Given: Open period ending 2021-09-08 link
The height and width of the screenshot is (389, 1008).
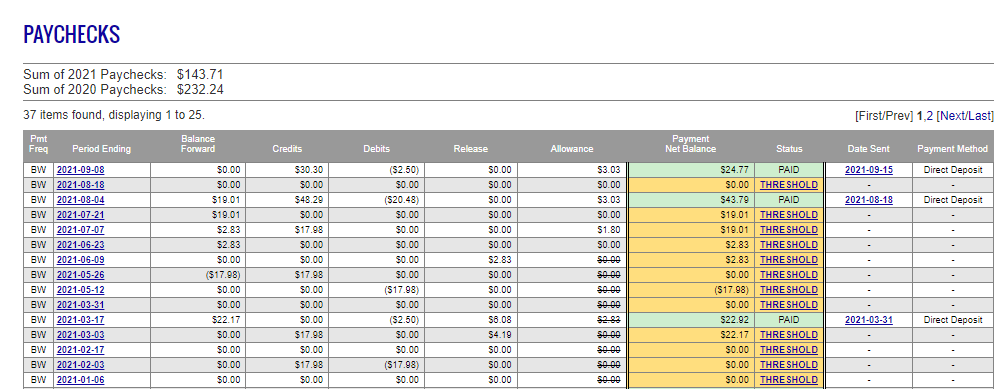Looking at the screenshot, I should tap(80, 170).
